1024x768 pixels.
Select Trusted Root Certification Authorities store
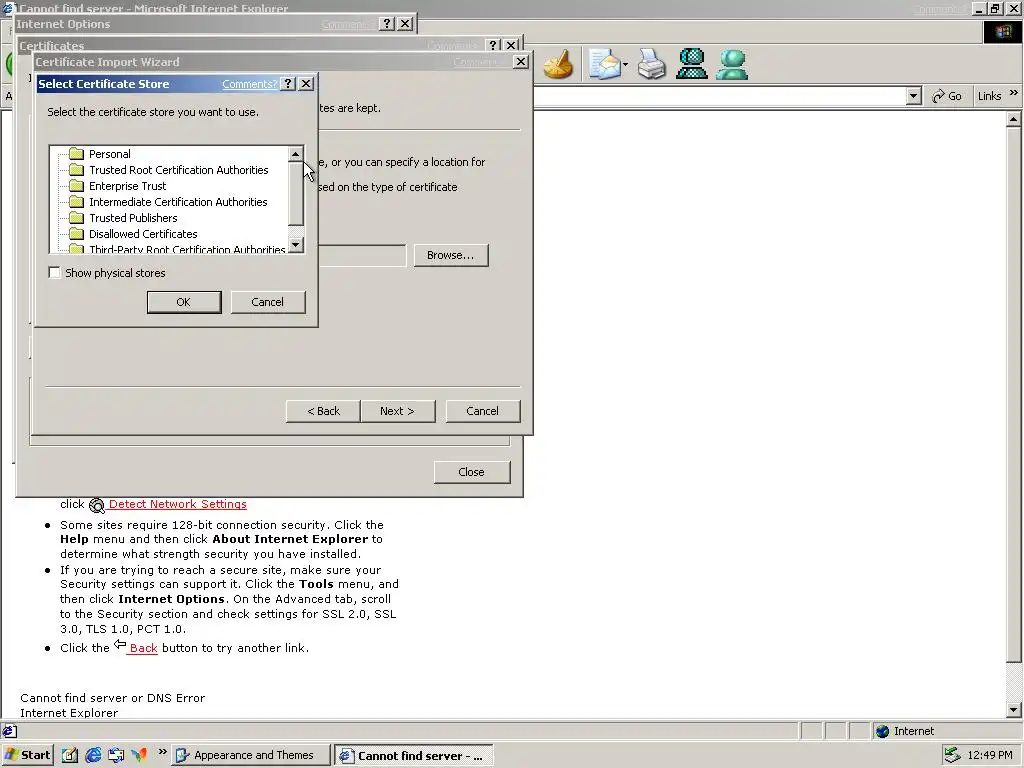pos(178,170)
